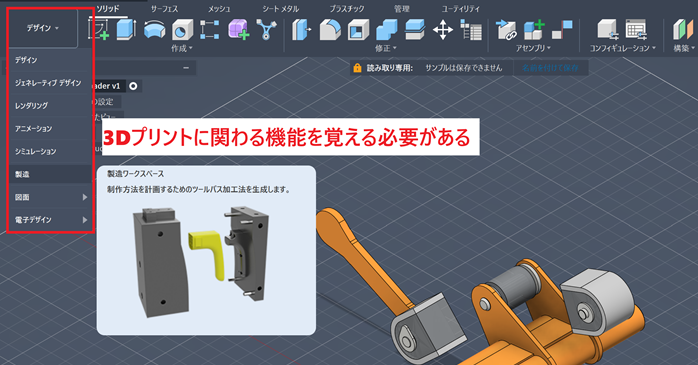
Task: Click the '読み取り専用:' label
Action: point(390,68)
